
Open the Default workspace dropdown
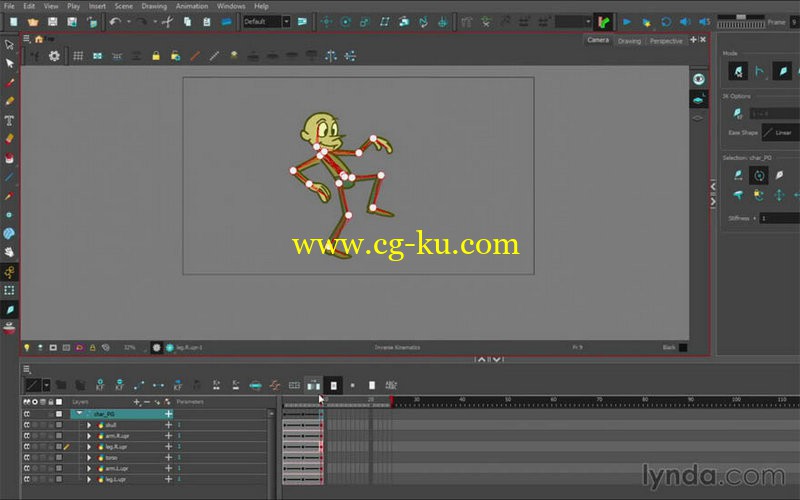(266, 22)
